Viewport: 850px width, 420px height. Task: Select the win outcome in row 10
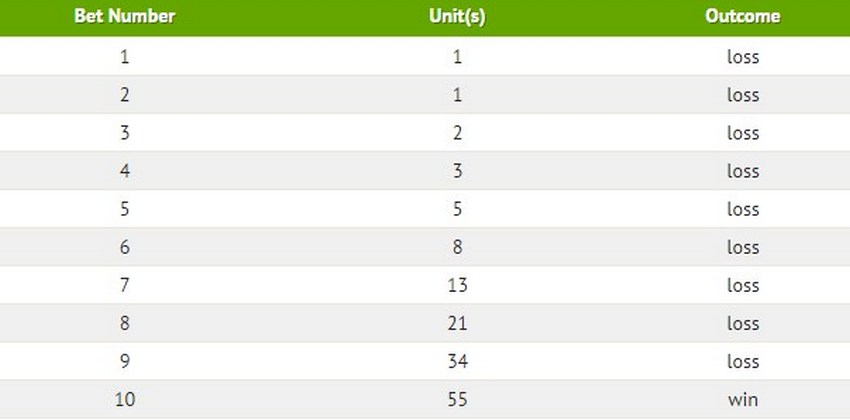743,400
